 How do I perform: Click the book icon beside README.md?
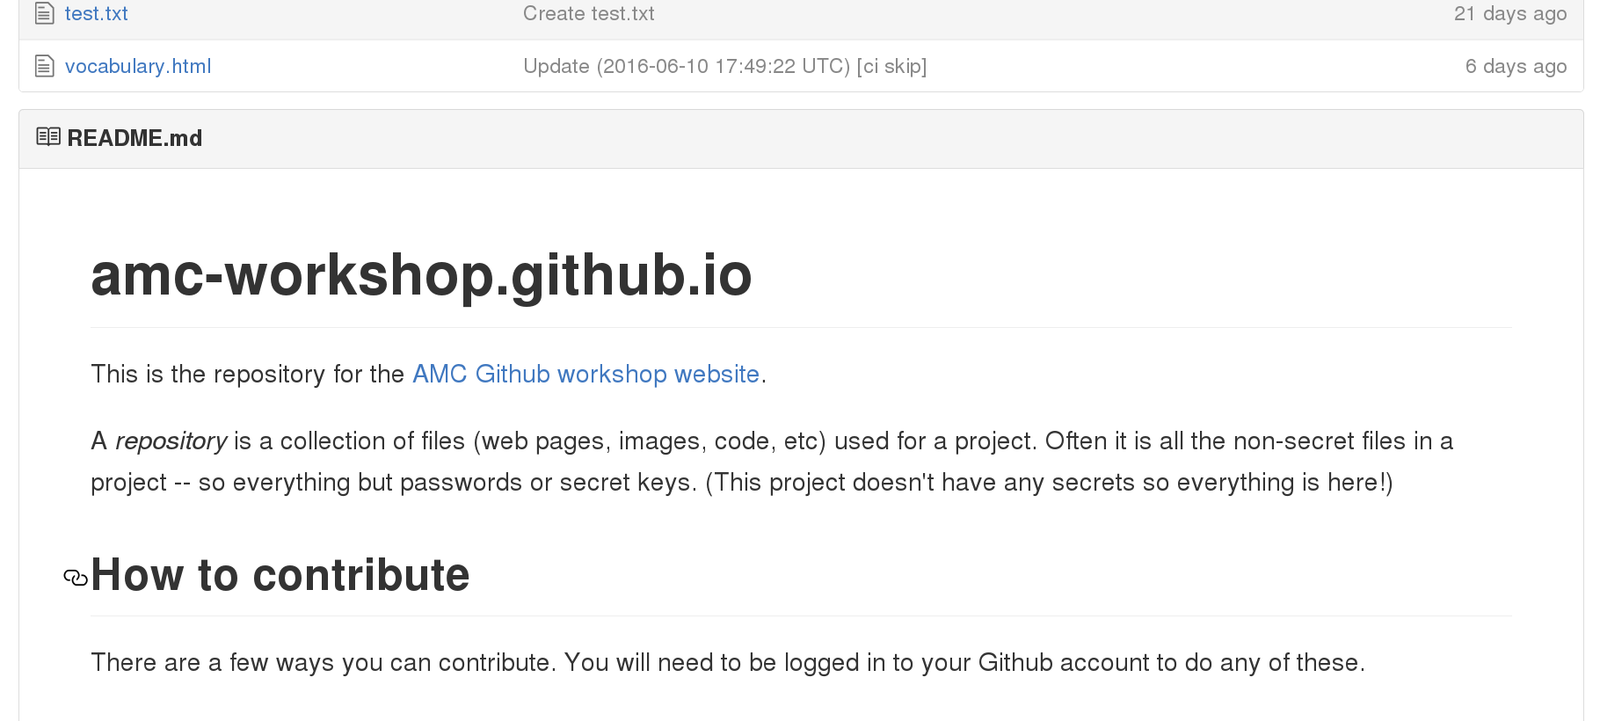click(x=48, y=137)
